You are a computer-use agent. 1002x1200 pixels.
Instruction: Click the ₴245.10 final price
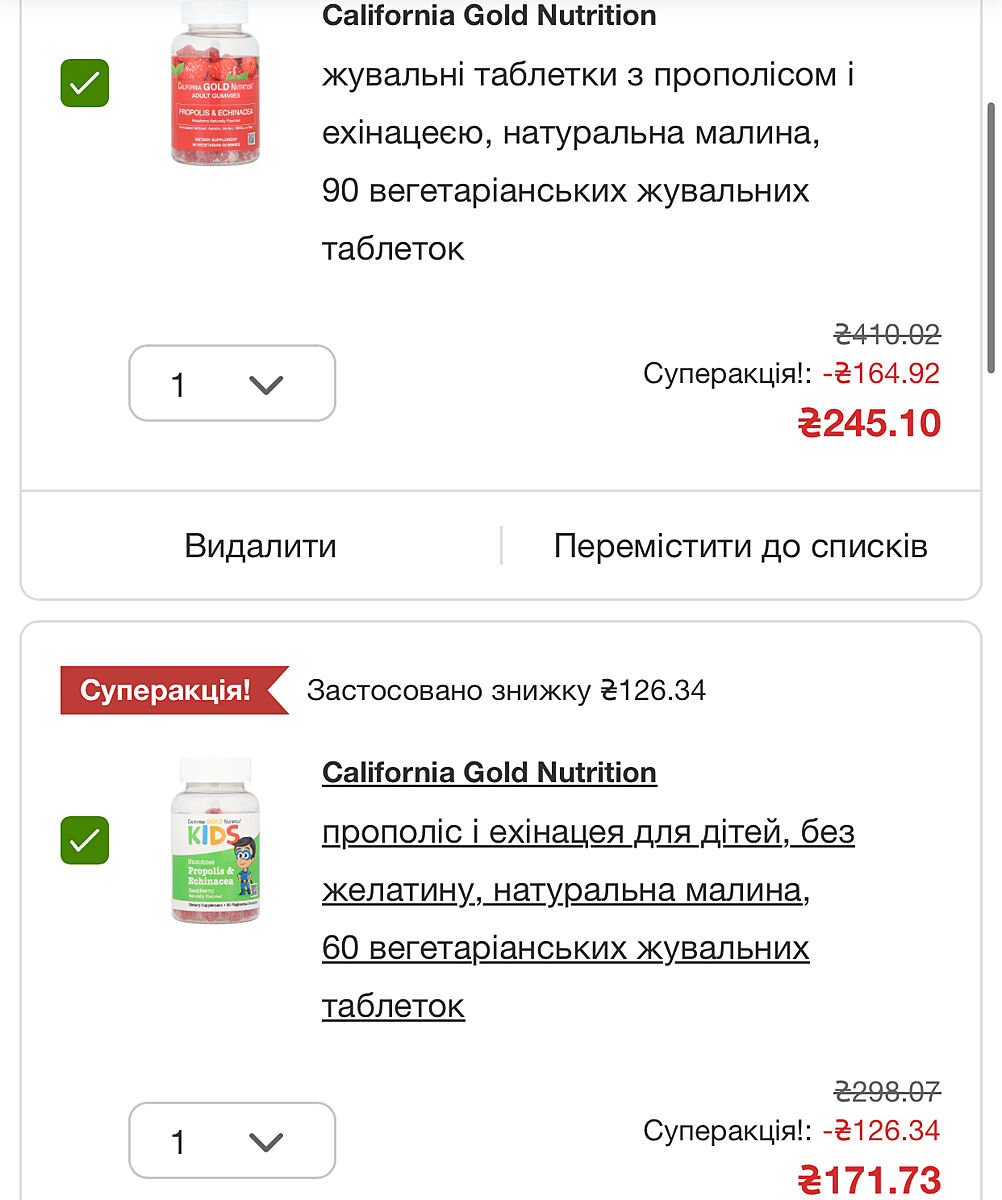tap(869, 424)
